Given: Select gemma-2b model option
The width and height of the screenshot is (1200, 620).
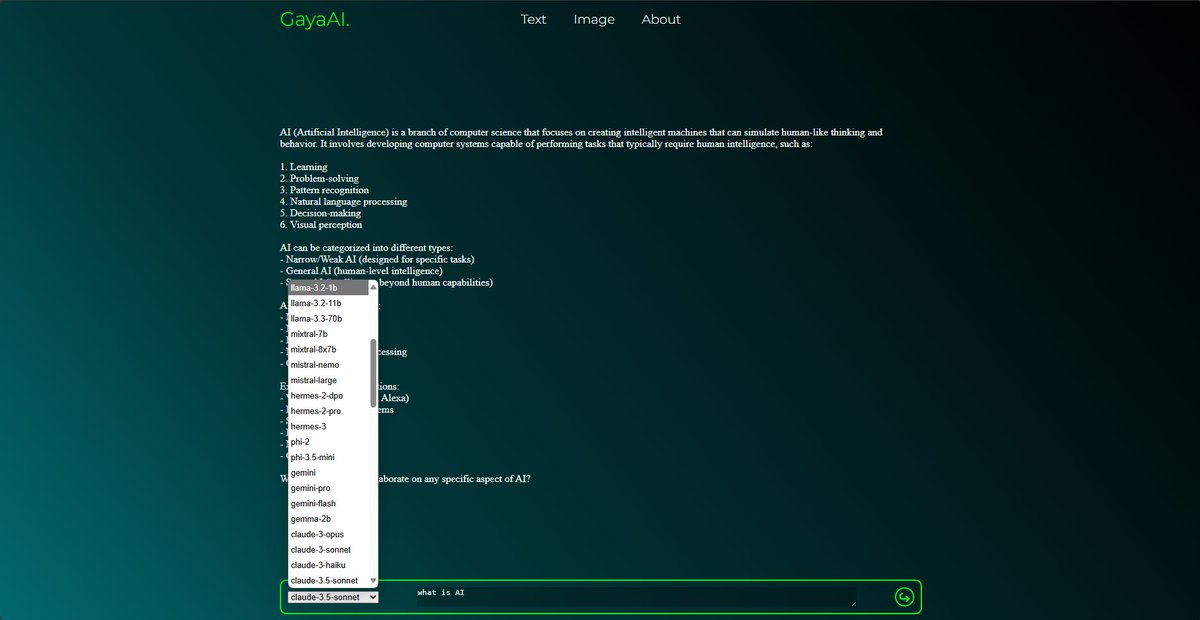Looking at the screenshot, I should tap(328, 519).
